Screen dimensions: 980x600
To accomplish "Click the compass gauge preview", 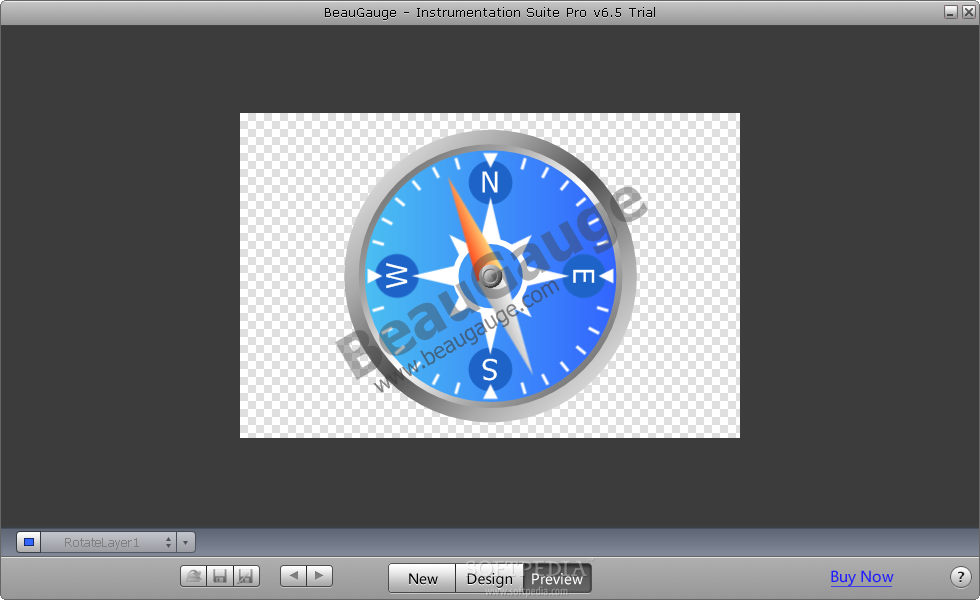I will (490, 276).
